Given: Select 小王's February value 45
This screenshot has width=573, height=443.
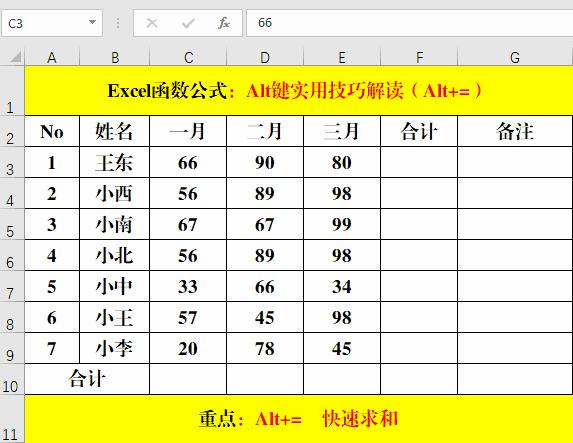Looking at the screenshot, I should click(265, 317).
